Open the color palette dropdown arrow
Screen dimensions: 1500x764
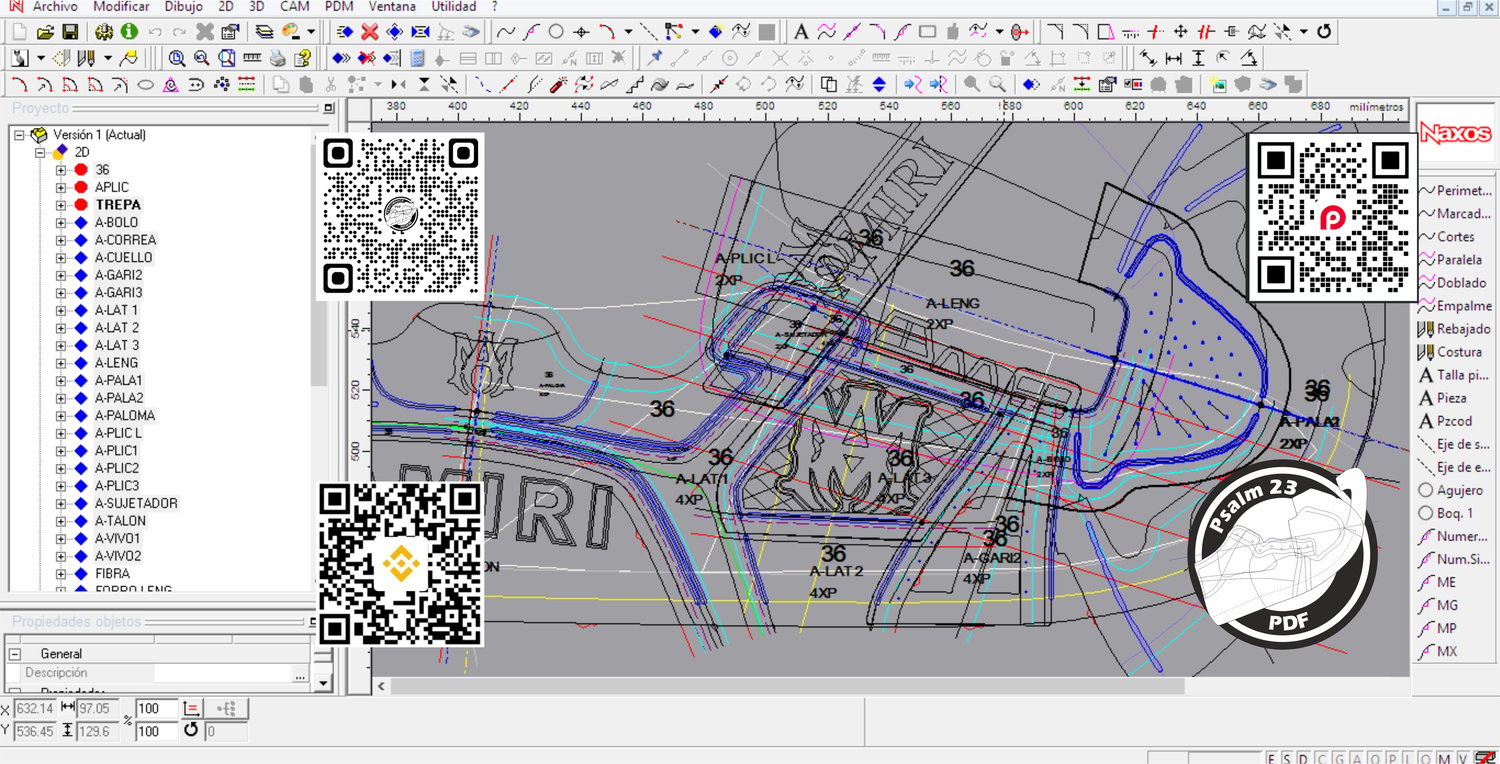tap(311, 32)
